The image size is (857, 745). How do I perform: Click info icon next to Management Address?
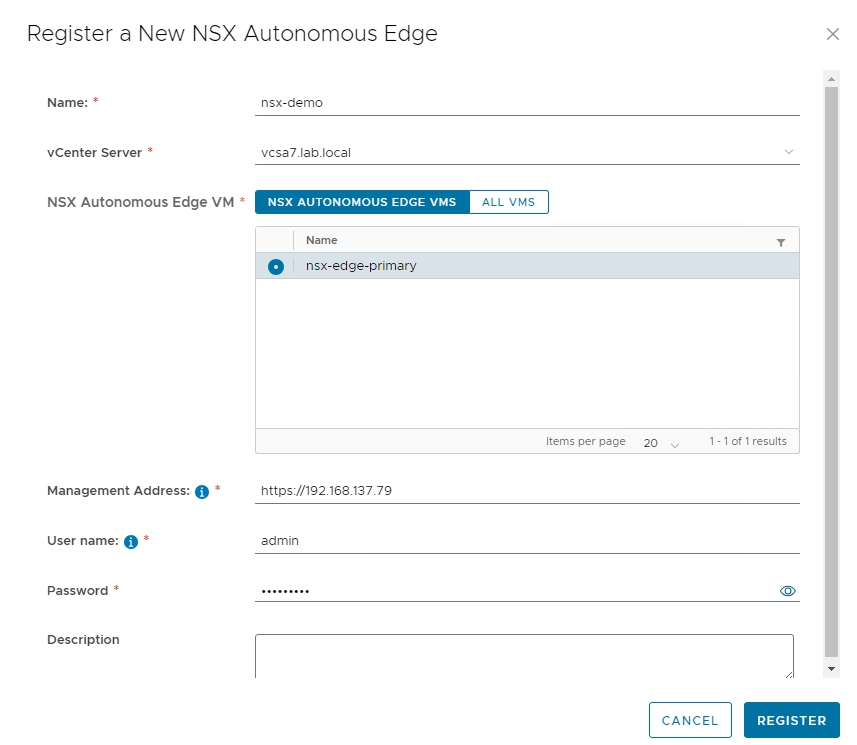(201, 492)
